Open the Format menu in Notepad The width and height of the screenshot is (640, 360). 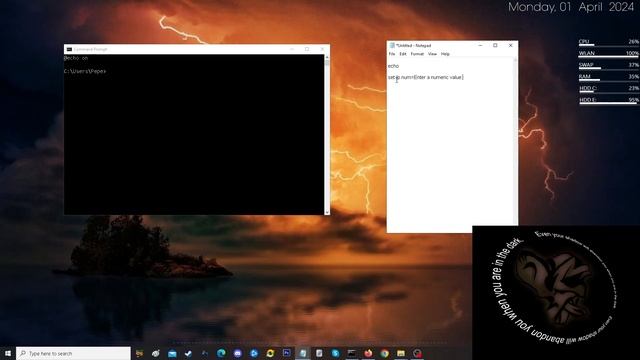coord(417,54)
